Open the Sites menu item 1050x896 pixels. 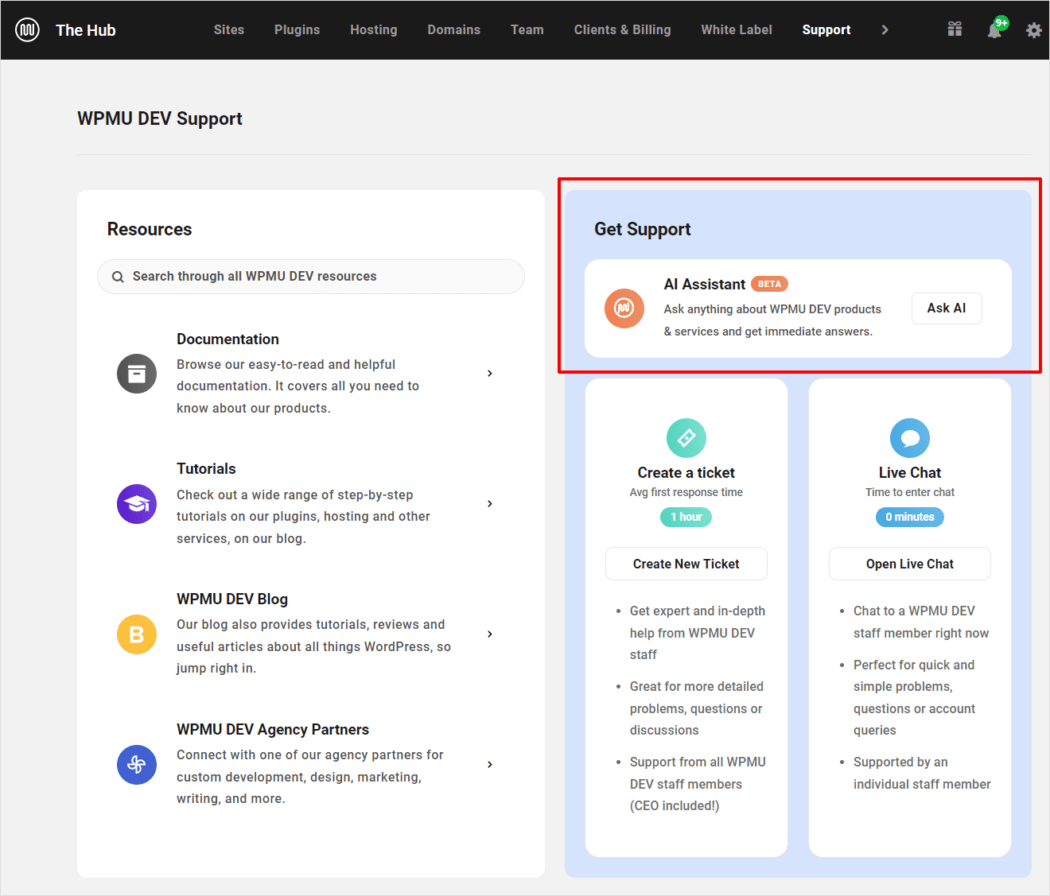[229, 29]
